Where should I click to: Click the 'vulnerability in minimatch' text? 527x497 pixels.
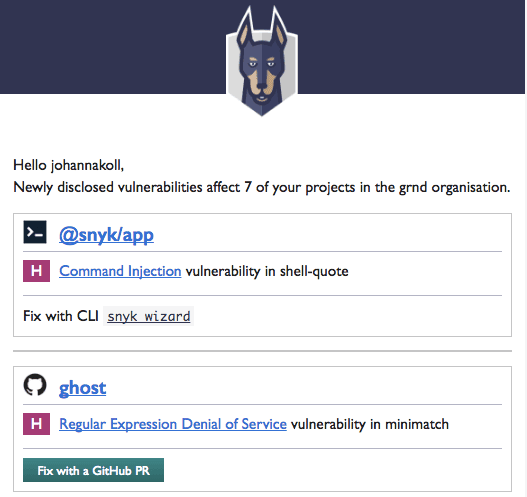(370, 424)
